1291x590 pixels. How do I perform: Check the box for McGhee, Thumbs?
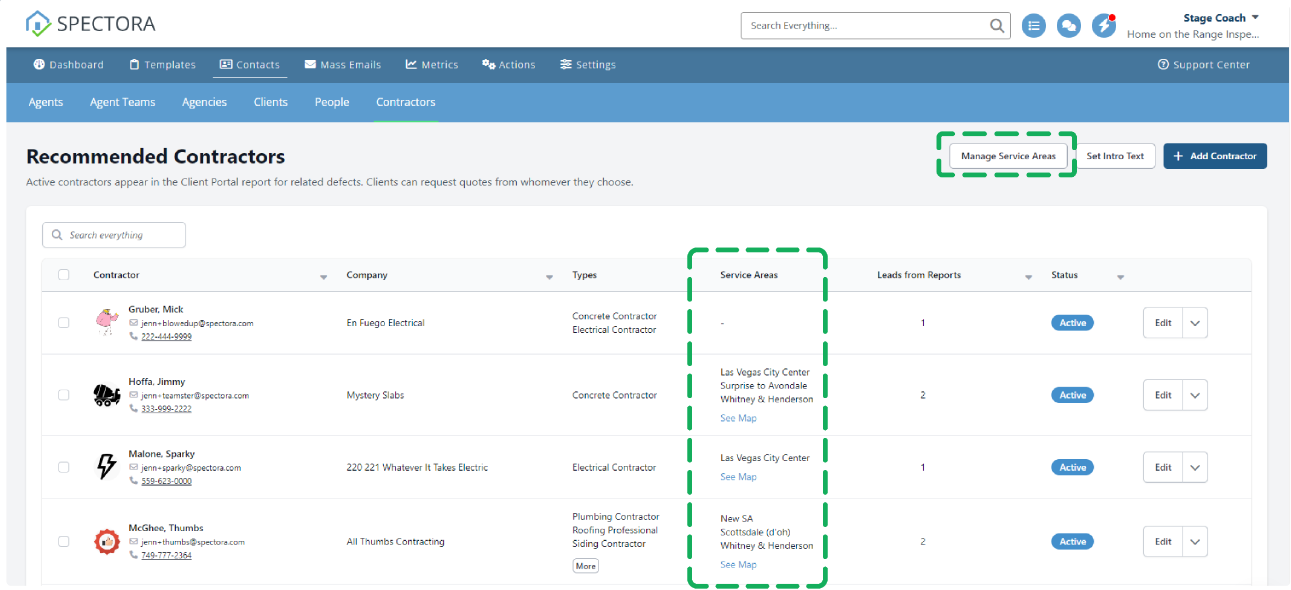64,541
